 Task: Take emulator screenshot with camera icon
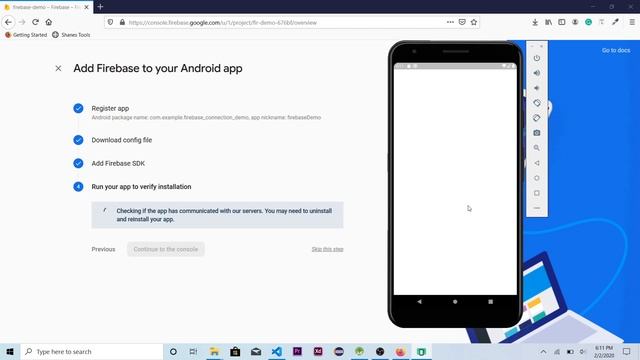[537, 133]
